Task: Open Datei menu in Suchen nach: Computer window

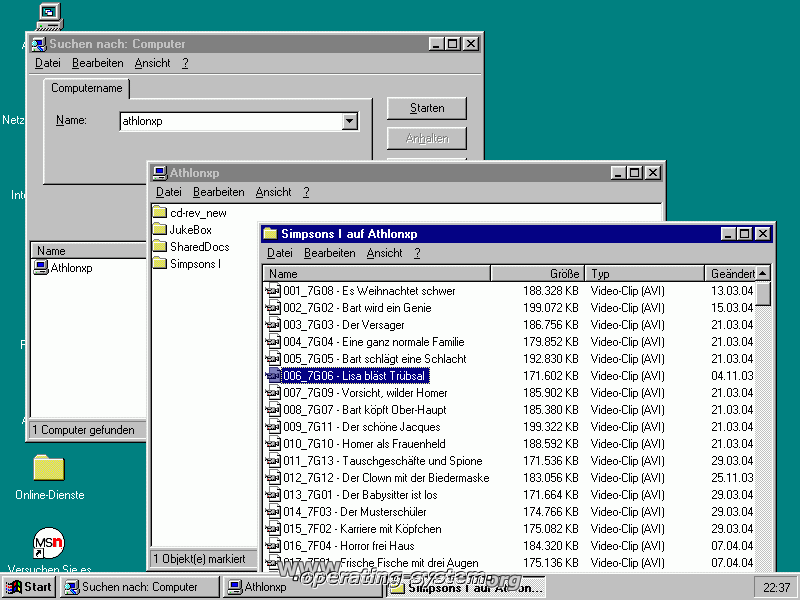Action: pos(47,63)
